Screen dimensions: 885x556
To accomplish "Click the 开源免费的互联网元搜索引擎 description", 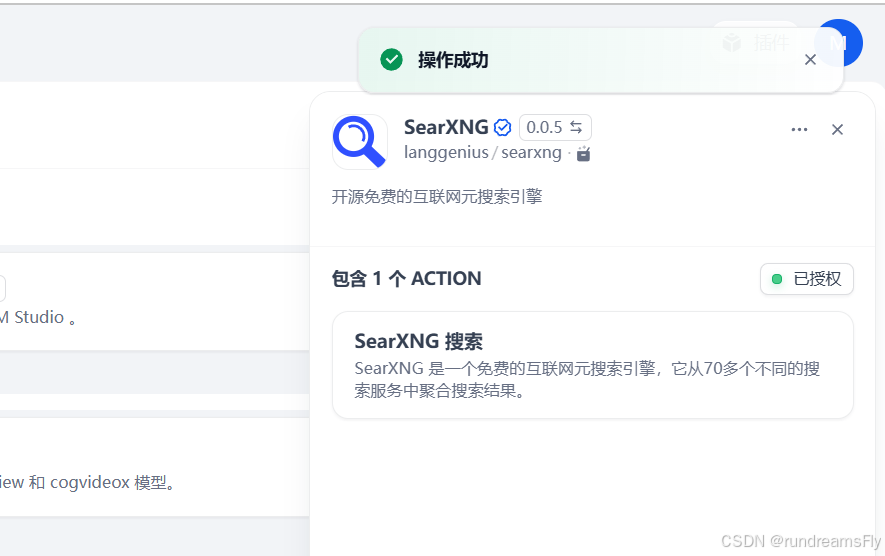I will [x=437, y=197].
